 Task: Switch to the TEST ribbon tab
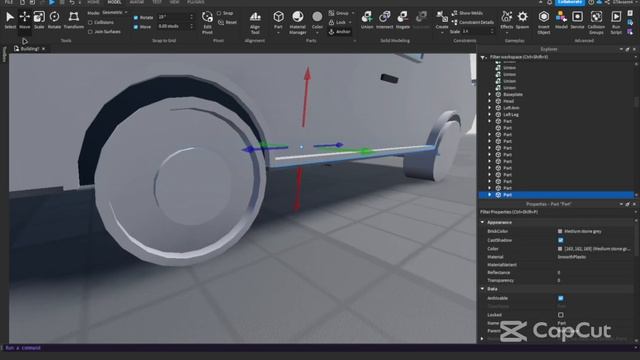point(157,2)
